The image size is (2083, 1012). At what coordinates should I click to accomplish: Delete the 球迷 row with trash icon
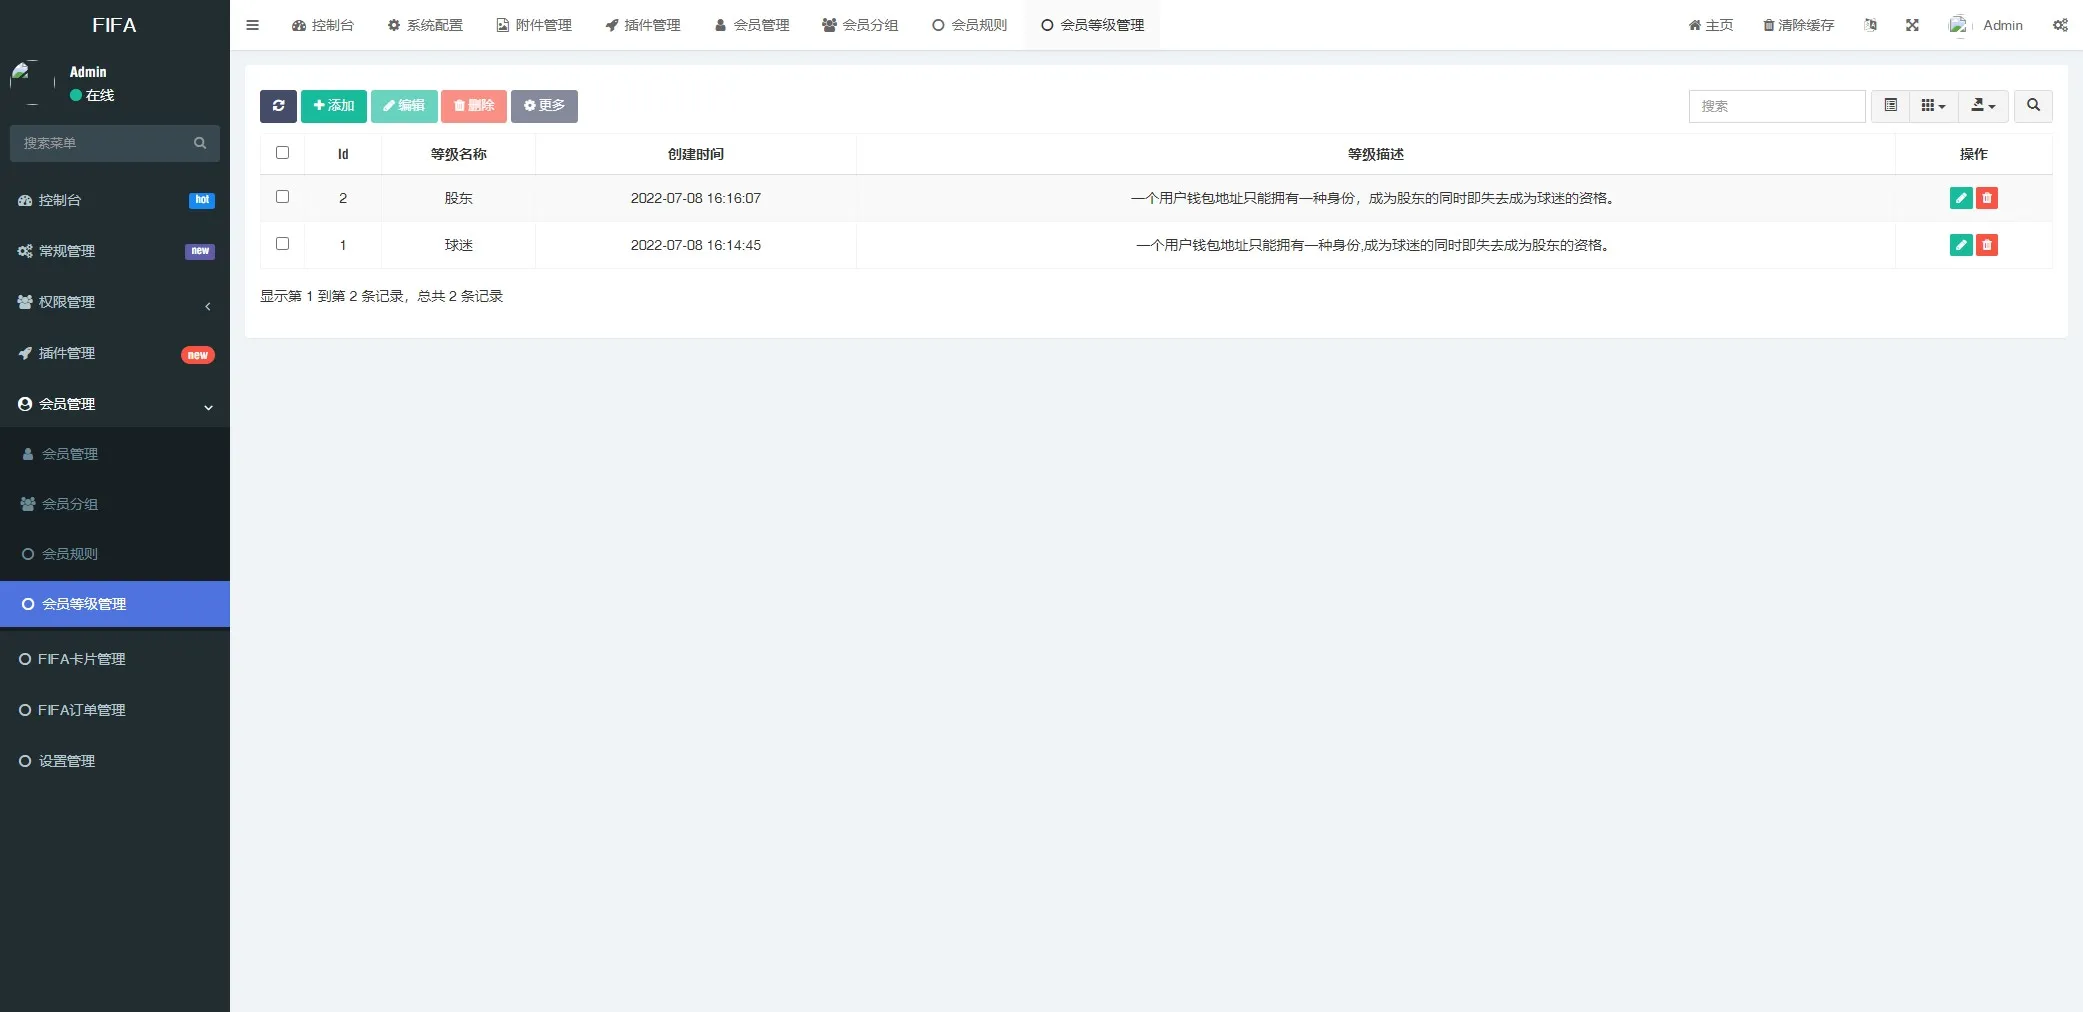click(1987, 245)
